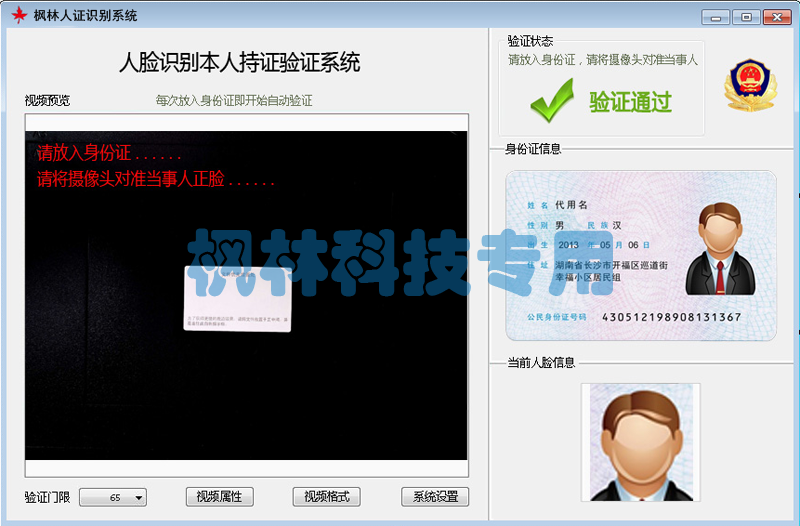
Task: Click the 视频格式 button
Action: 327,496
